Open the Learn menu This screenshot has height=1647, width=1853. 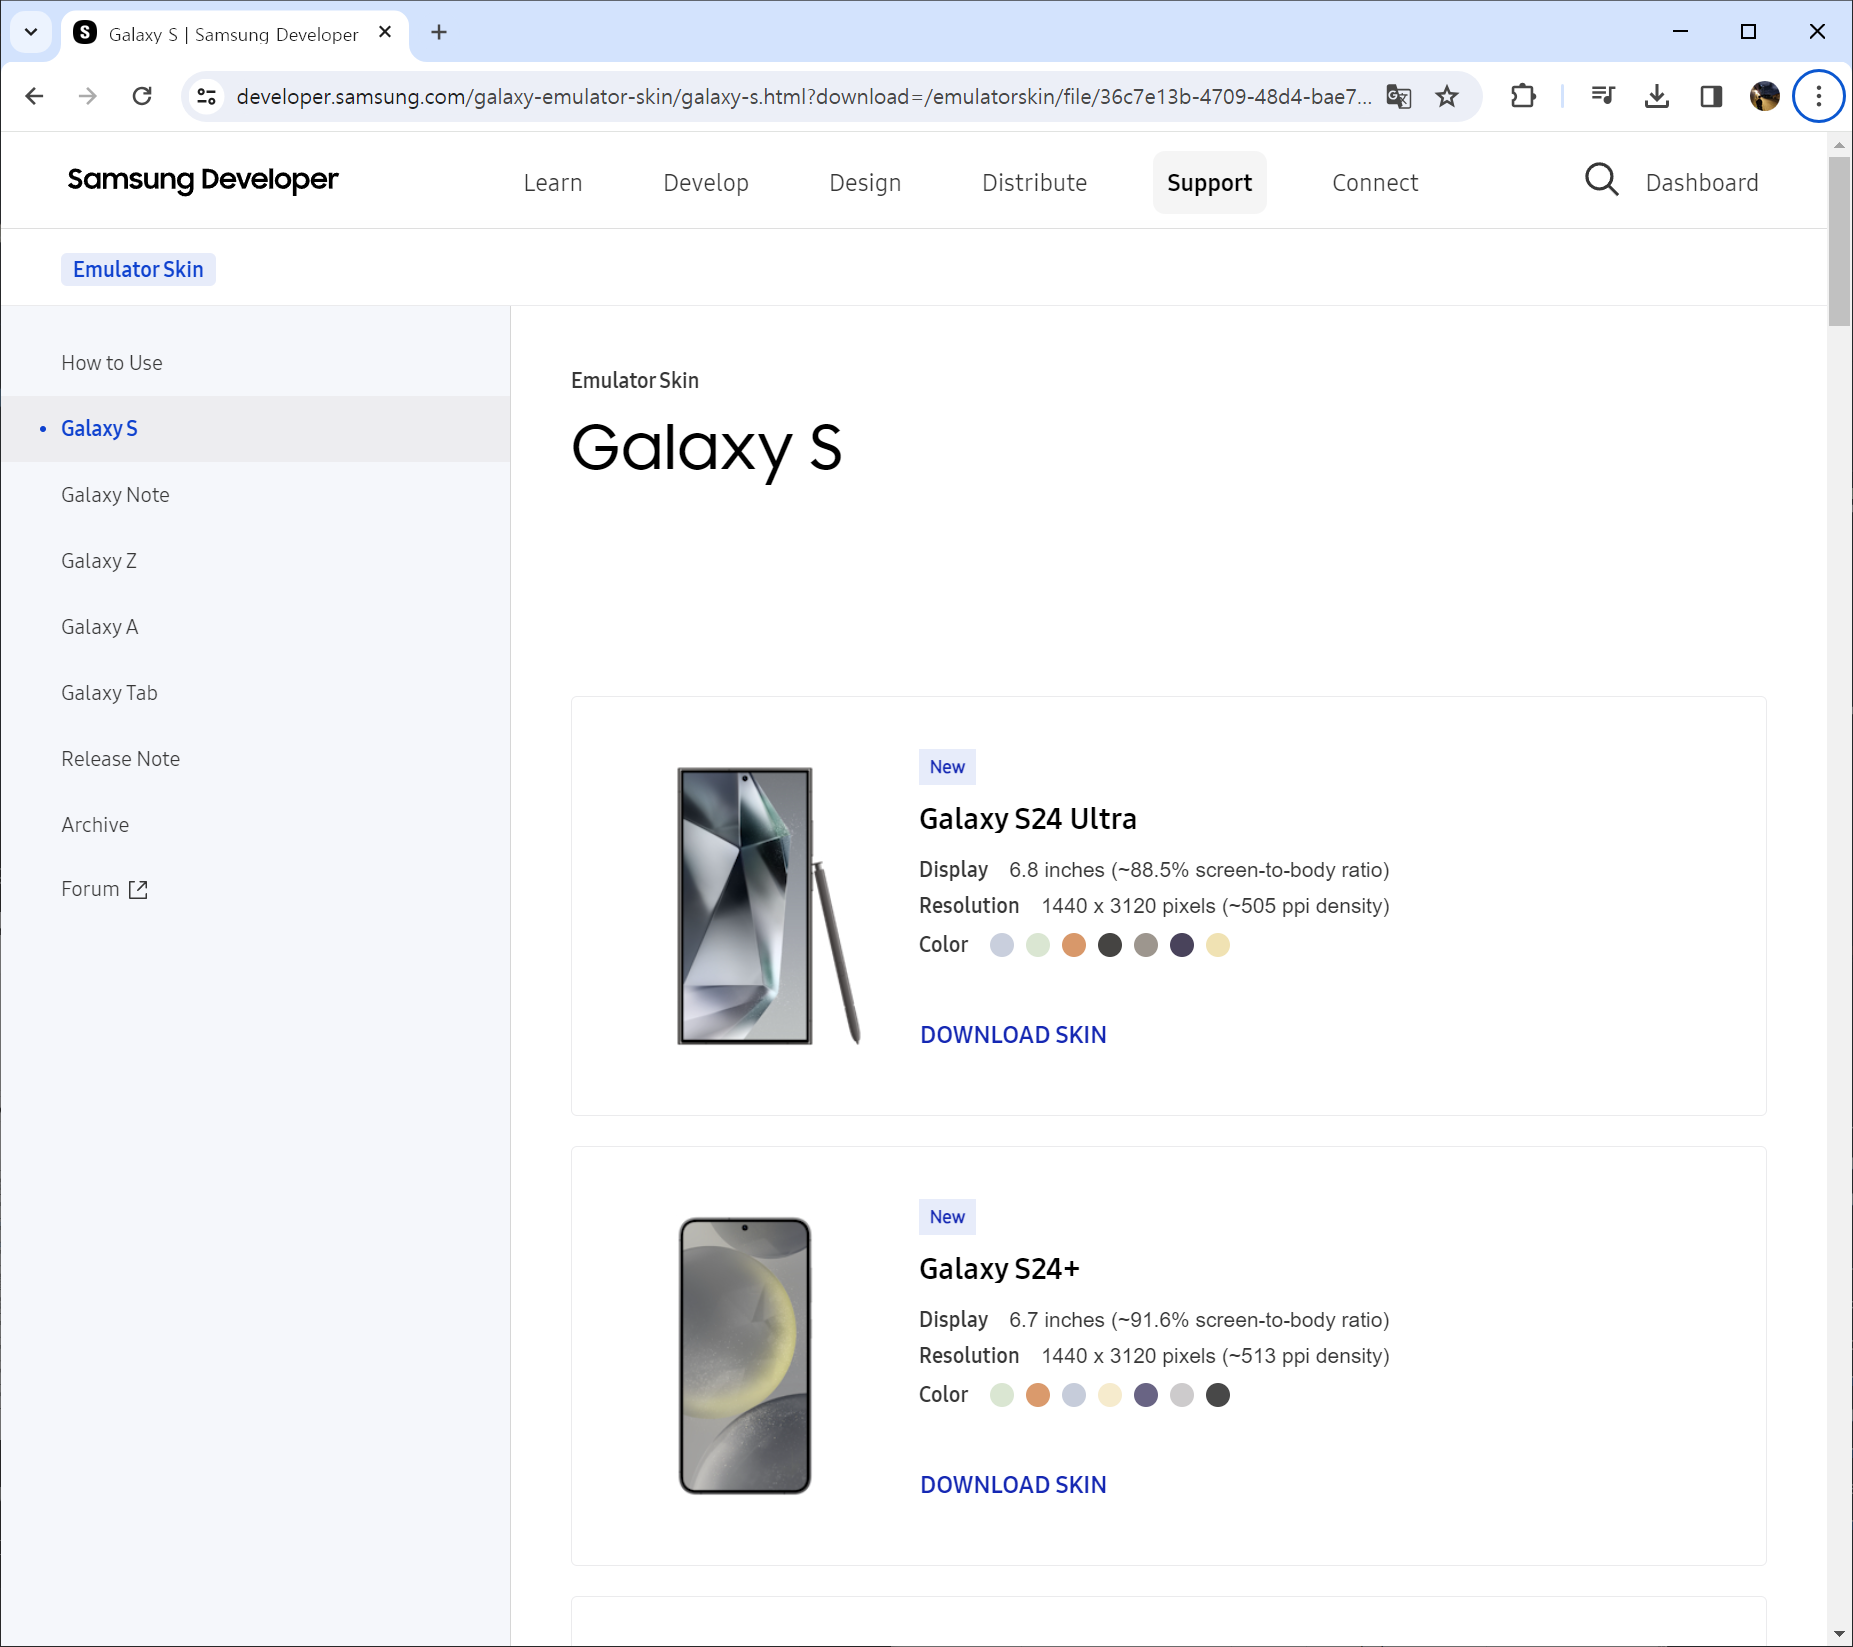tap(553, 183)
